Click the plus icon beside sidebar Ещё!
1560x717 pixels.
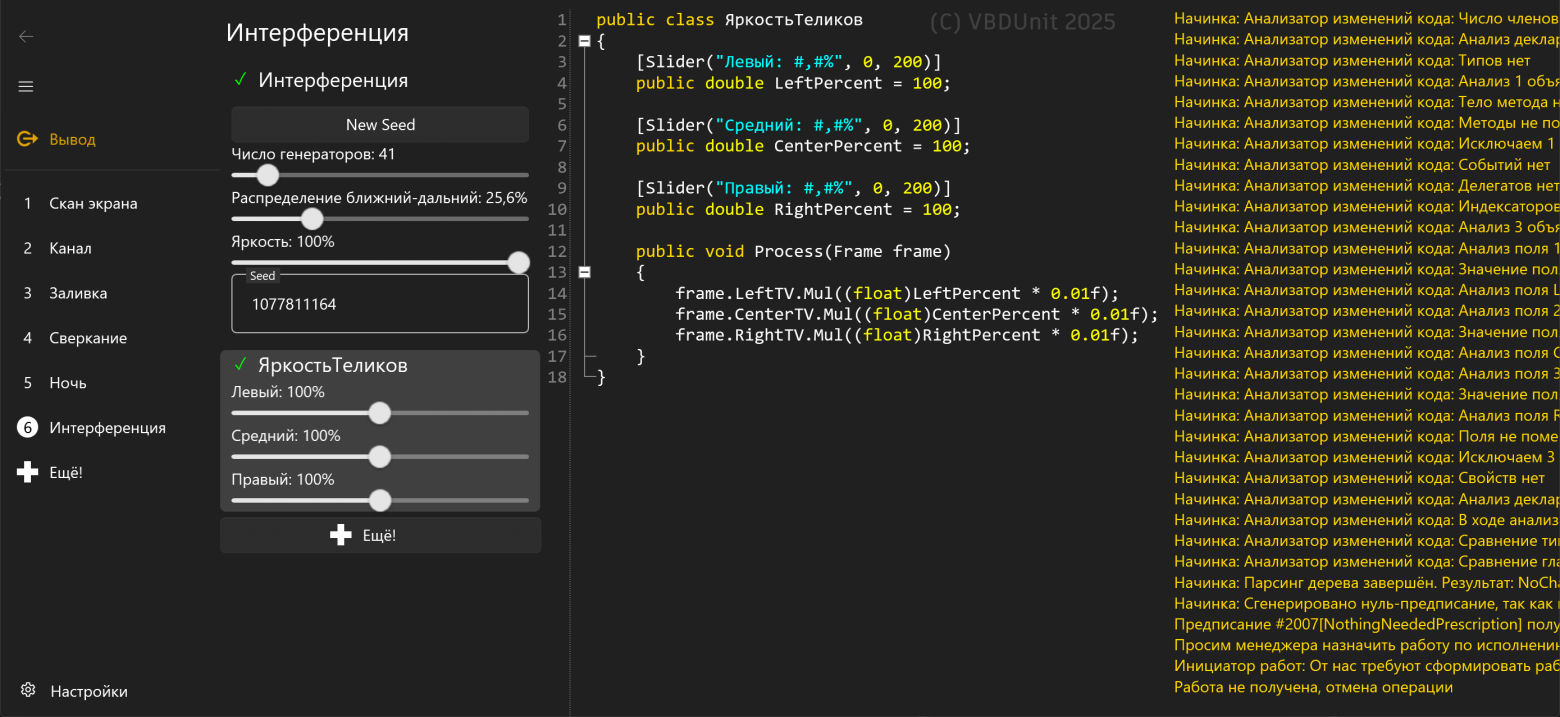(27, 472)
